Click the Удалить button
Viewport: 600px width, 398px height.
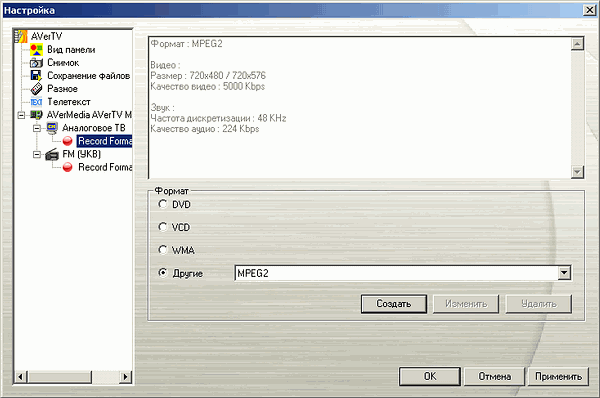point(539,304)
